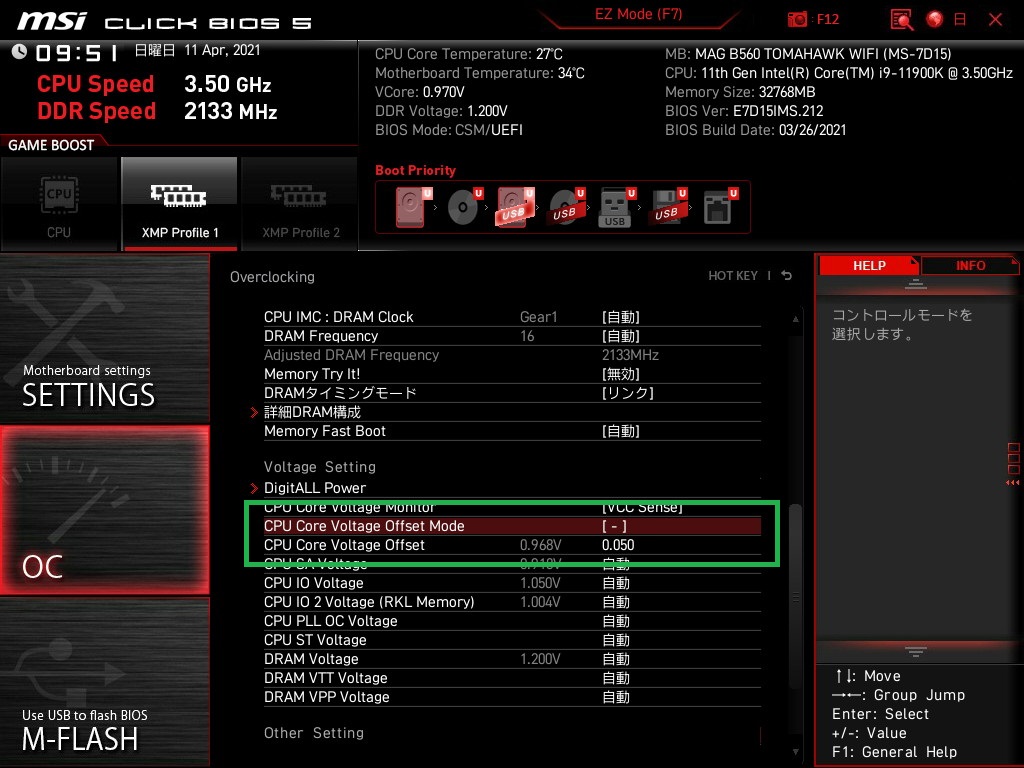Screen dimensions: 1024x768
Task: Select first hard disk boot device icon
Action: (x=413, y=207)
